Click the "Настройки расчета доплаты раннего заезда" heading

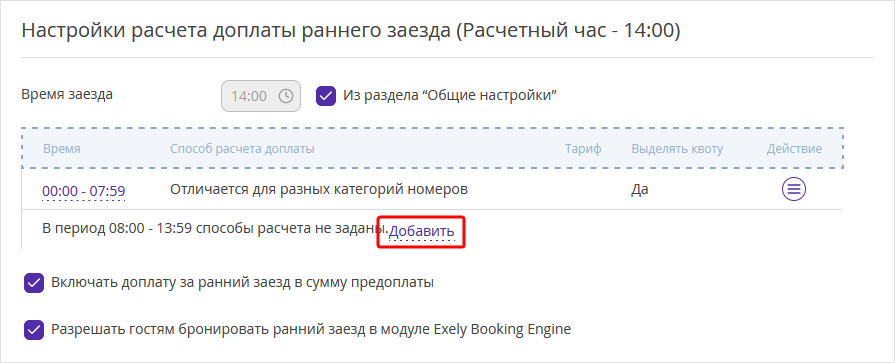pos(350,31)
